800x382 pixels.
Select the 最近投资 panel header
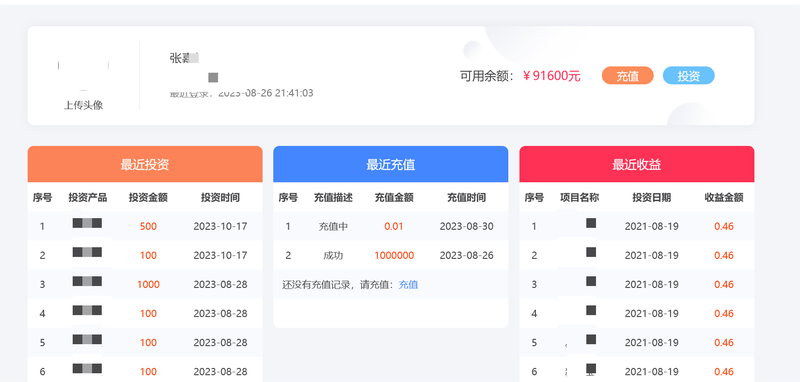[x=145, y=164]
